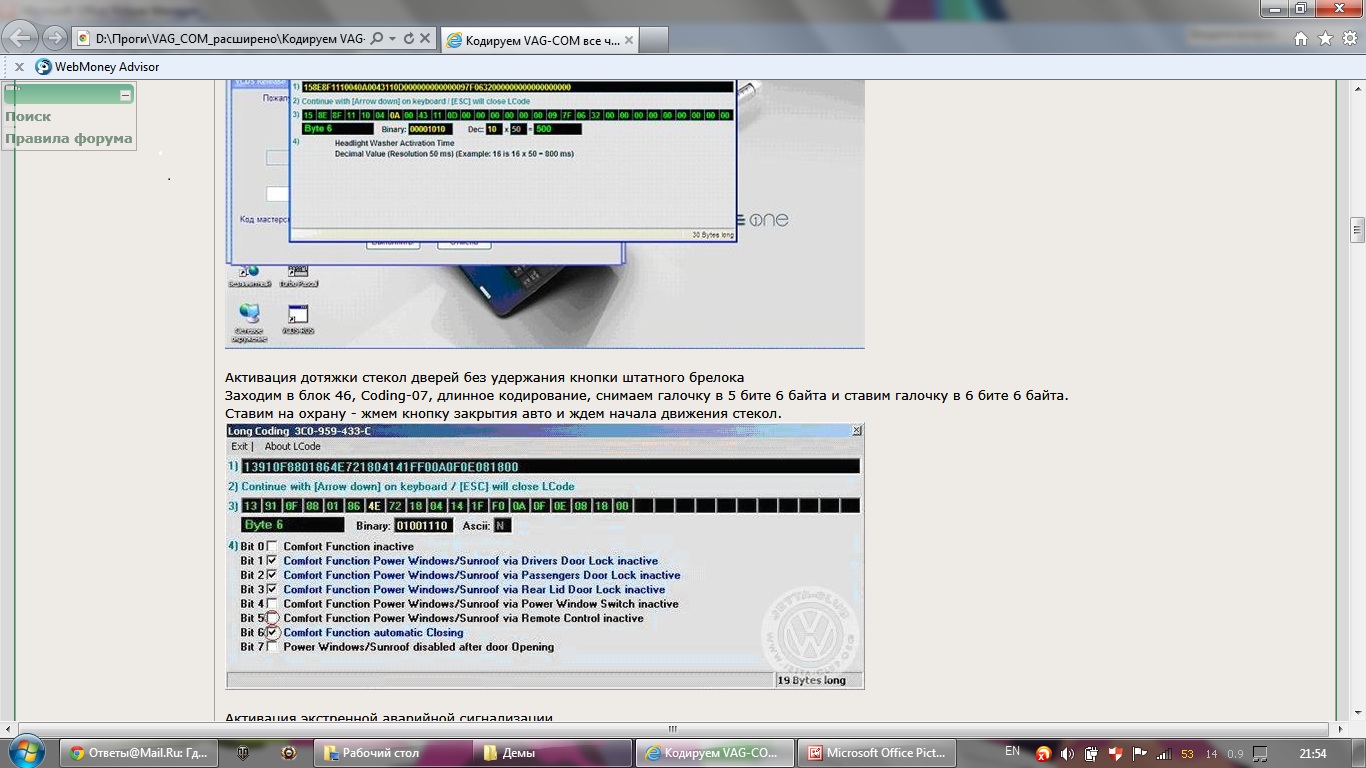
Task: Open the Поиск link in sidebar
Action: (28, 117)
